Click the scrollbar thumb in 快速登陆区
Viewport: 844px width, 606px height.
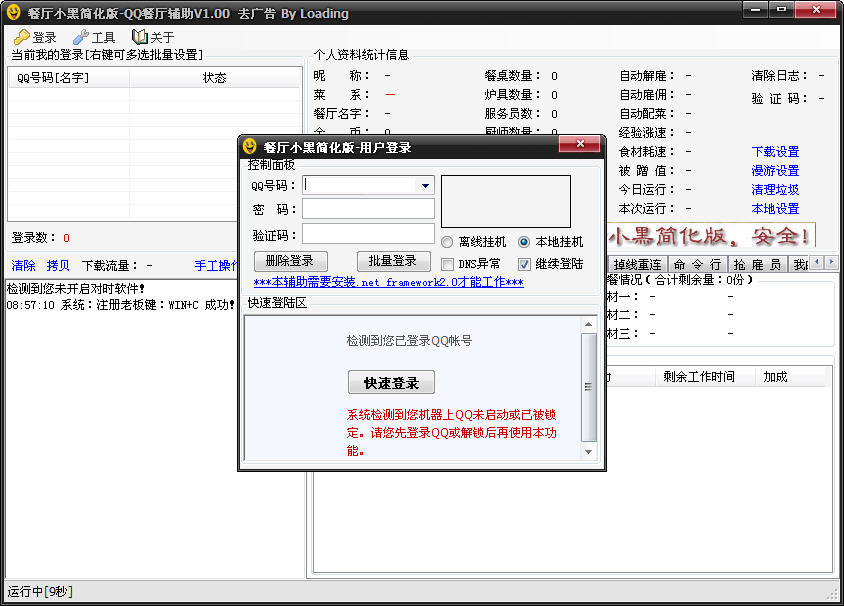[588, 387]
